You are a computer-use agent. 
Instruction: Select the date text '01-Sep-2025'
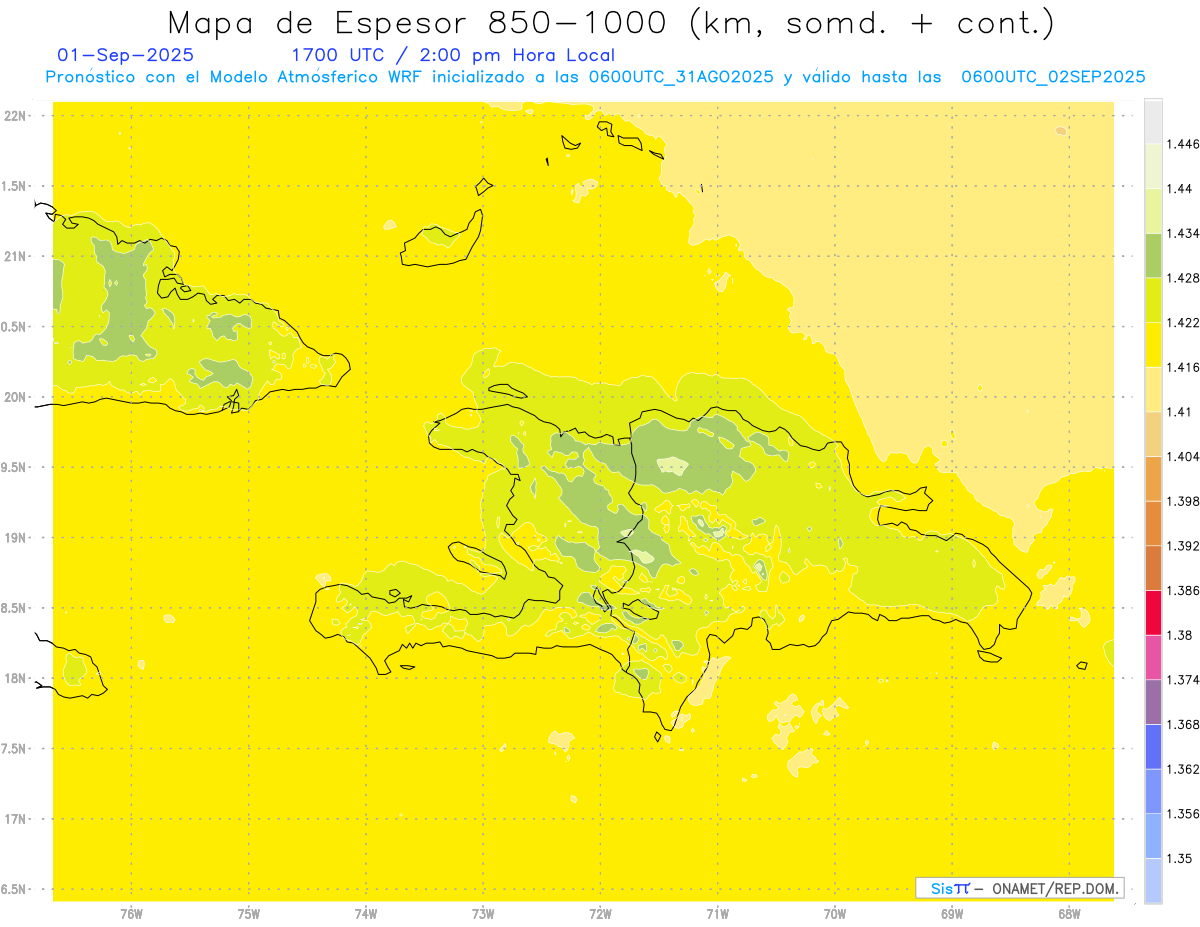click(126, 55)
